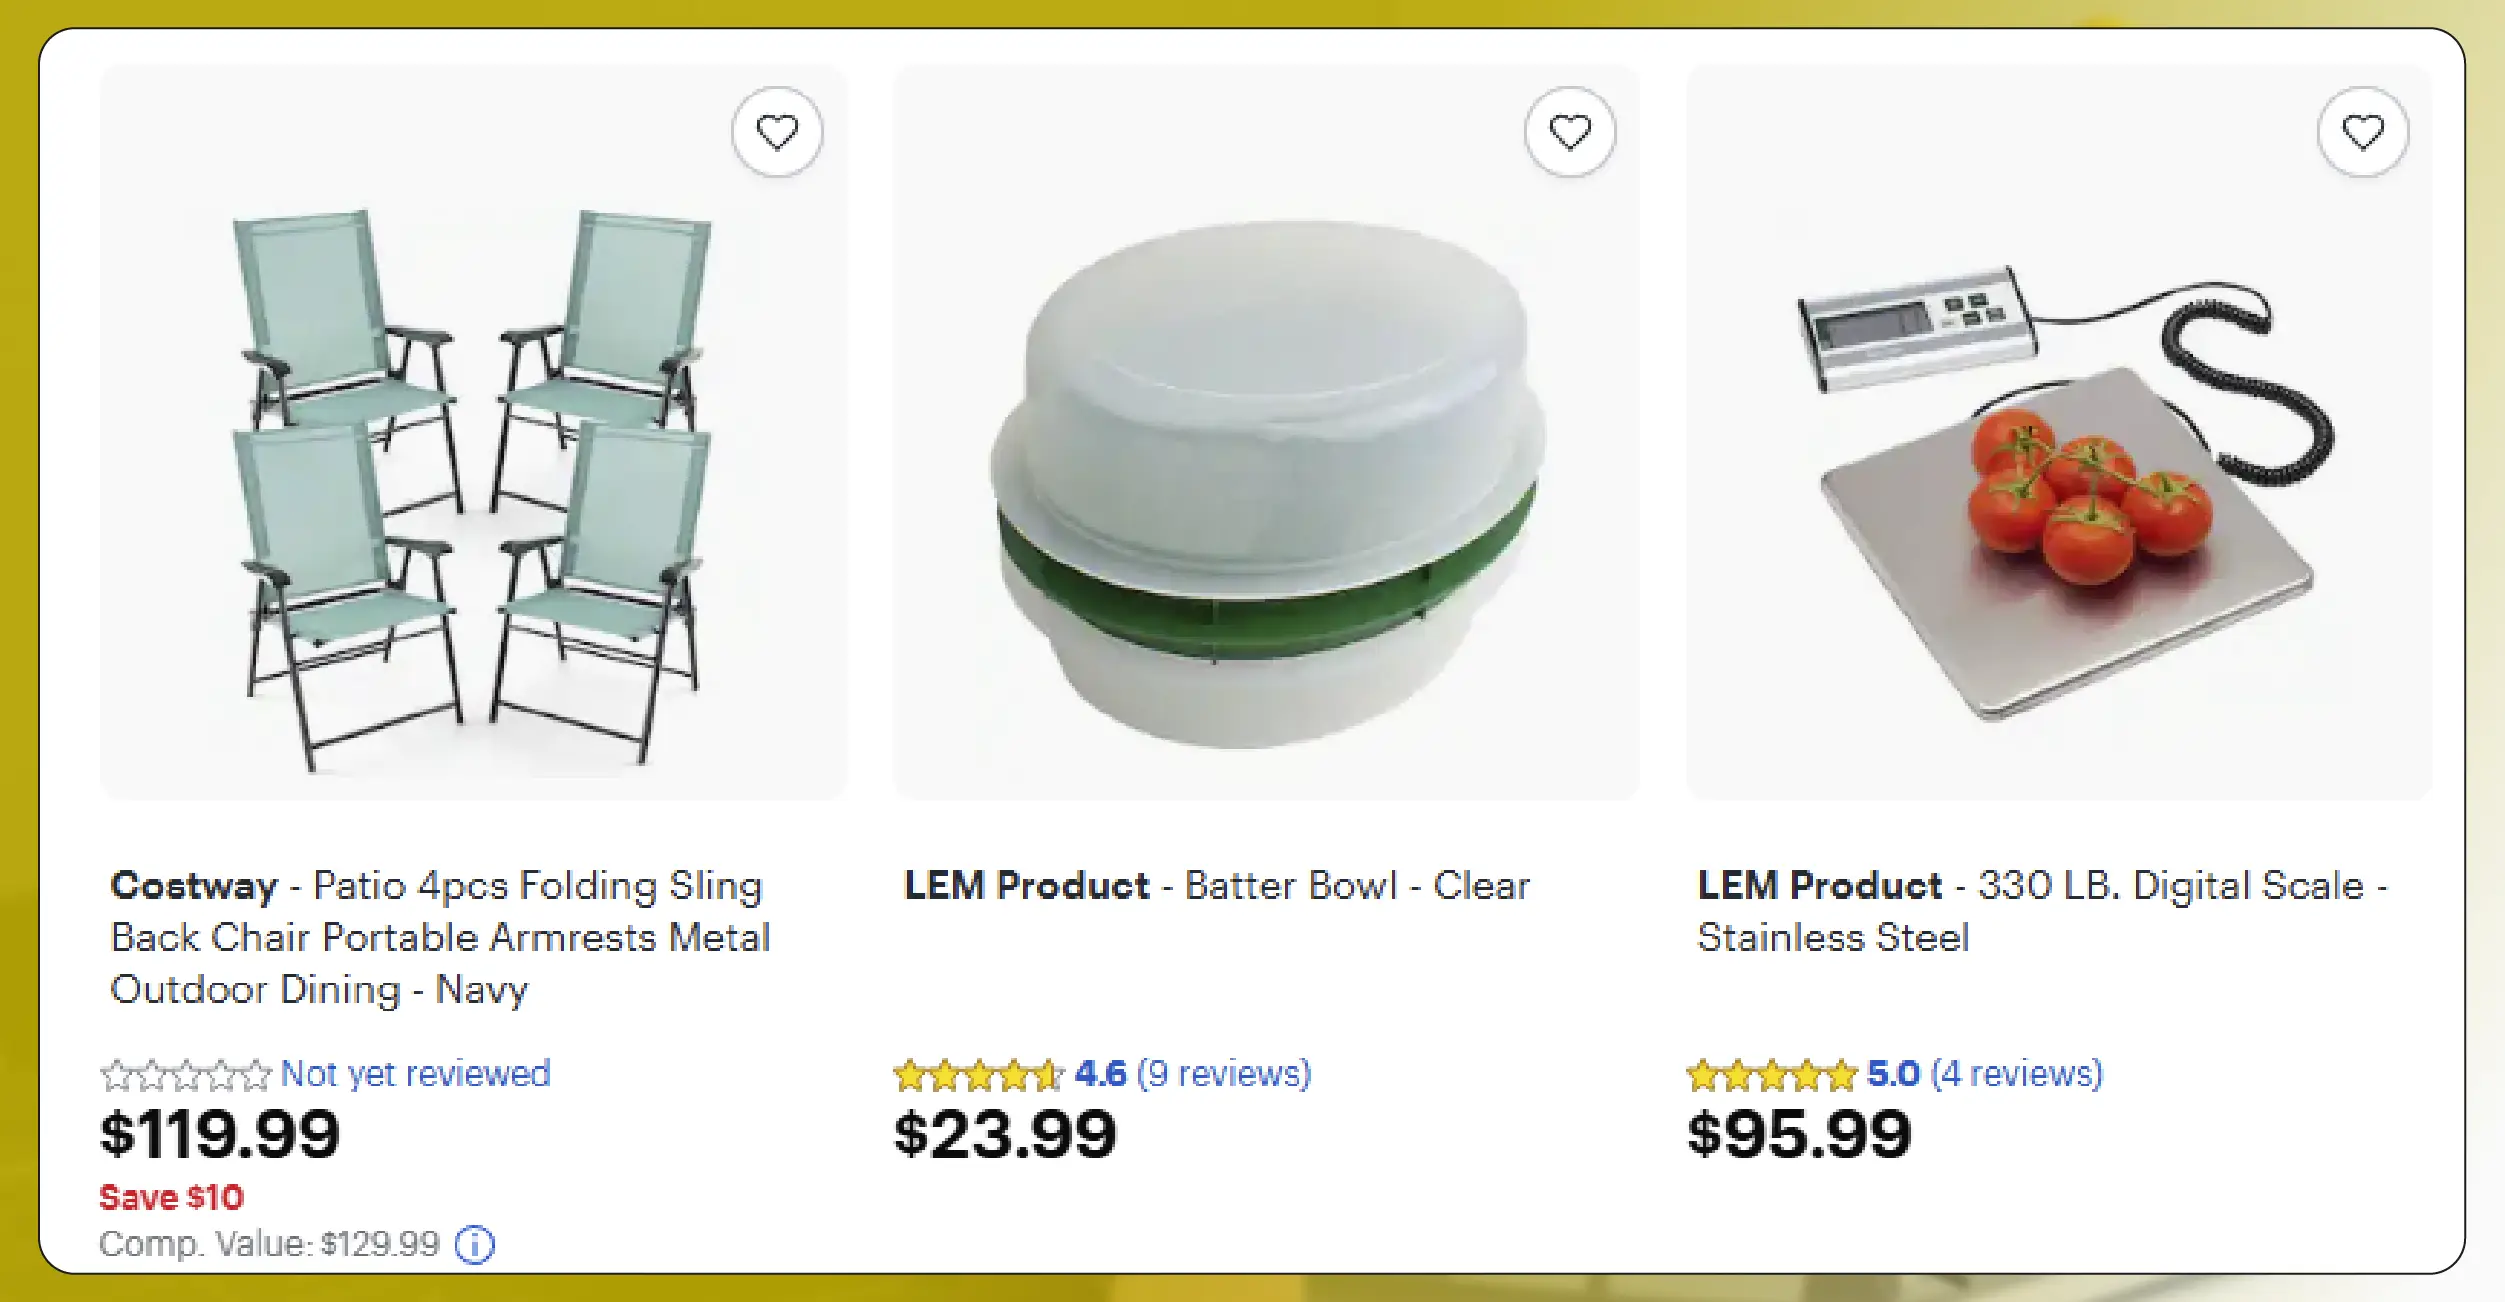Click the five gold stars for Digital Scale
Screen dimensions: 2505x1302
1771,1076
